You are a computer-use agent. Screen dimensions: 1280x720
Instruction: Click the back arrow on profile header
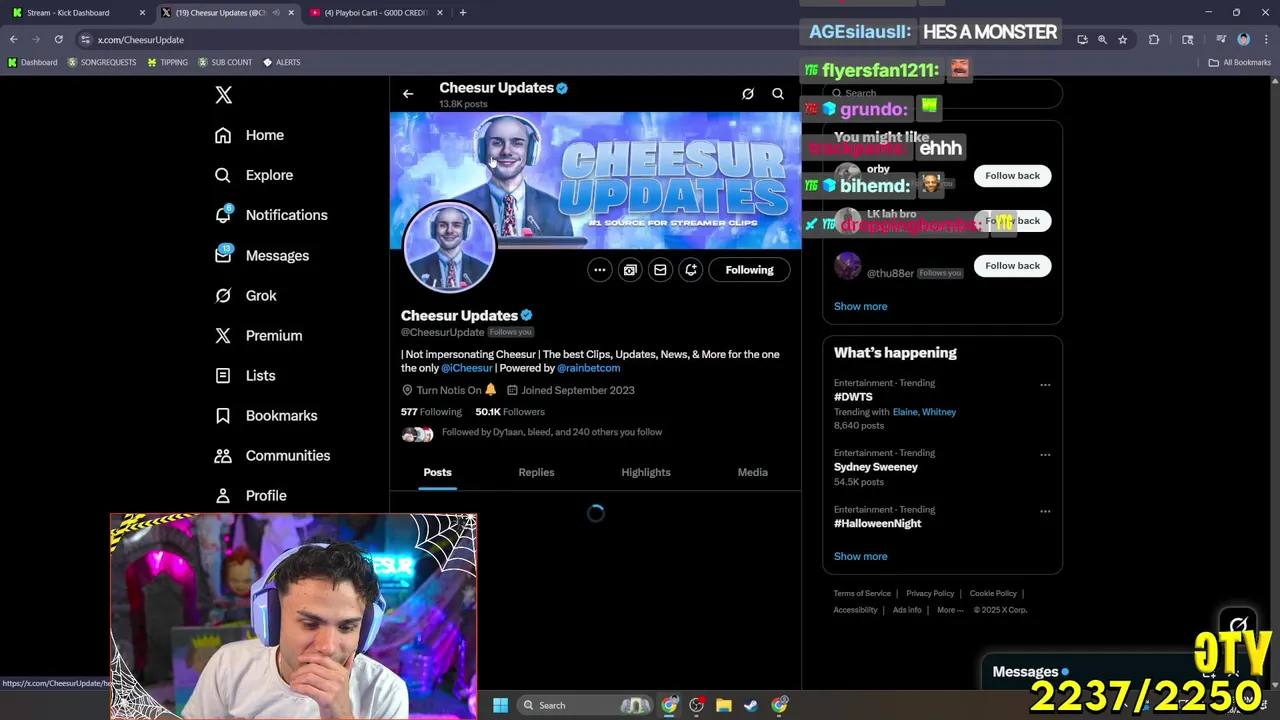click(x=408, y=94)
